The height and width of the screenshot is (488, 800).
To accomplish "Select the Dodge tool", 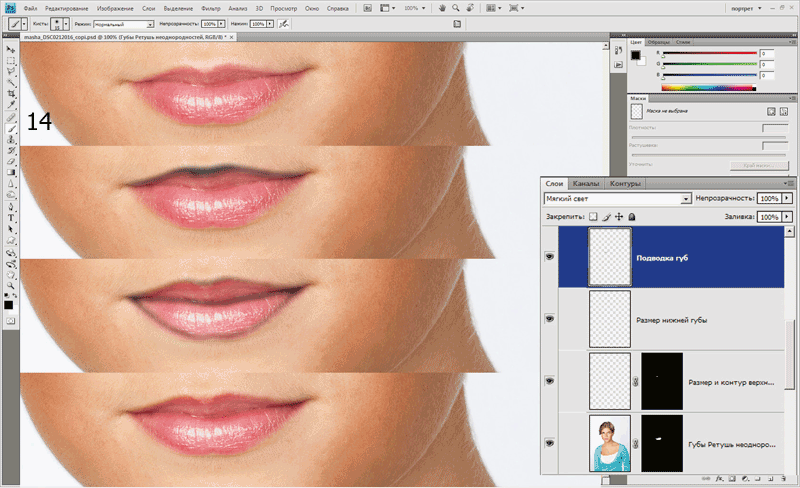I will click(10, 195).
